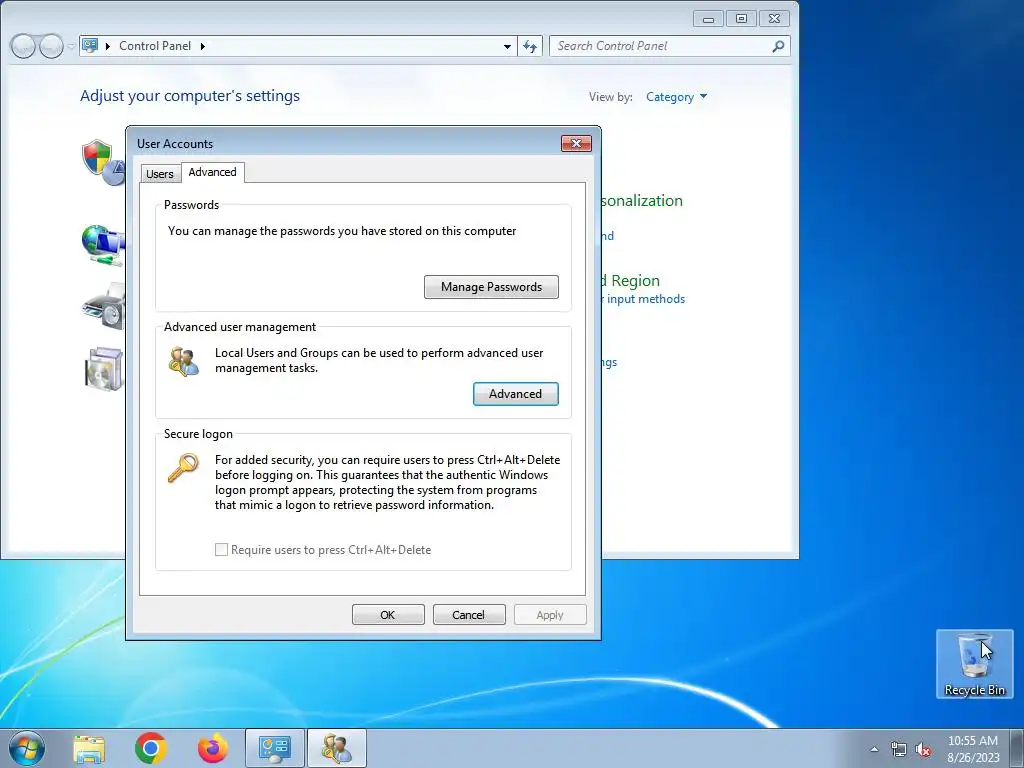Click Show desktop strip at taskbar end
This screenshot has width=1024, height=768.
click(1017, 748)
